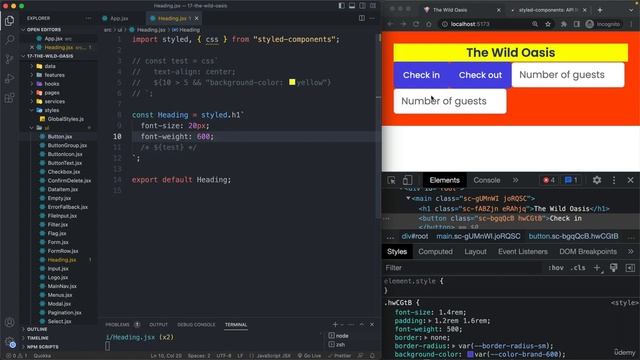
Task: Collapse the styles folder
Action: (51, 110)
